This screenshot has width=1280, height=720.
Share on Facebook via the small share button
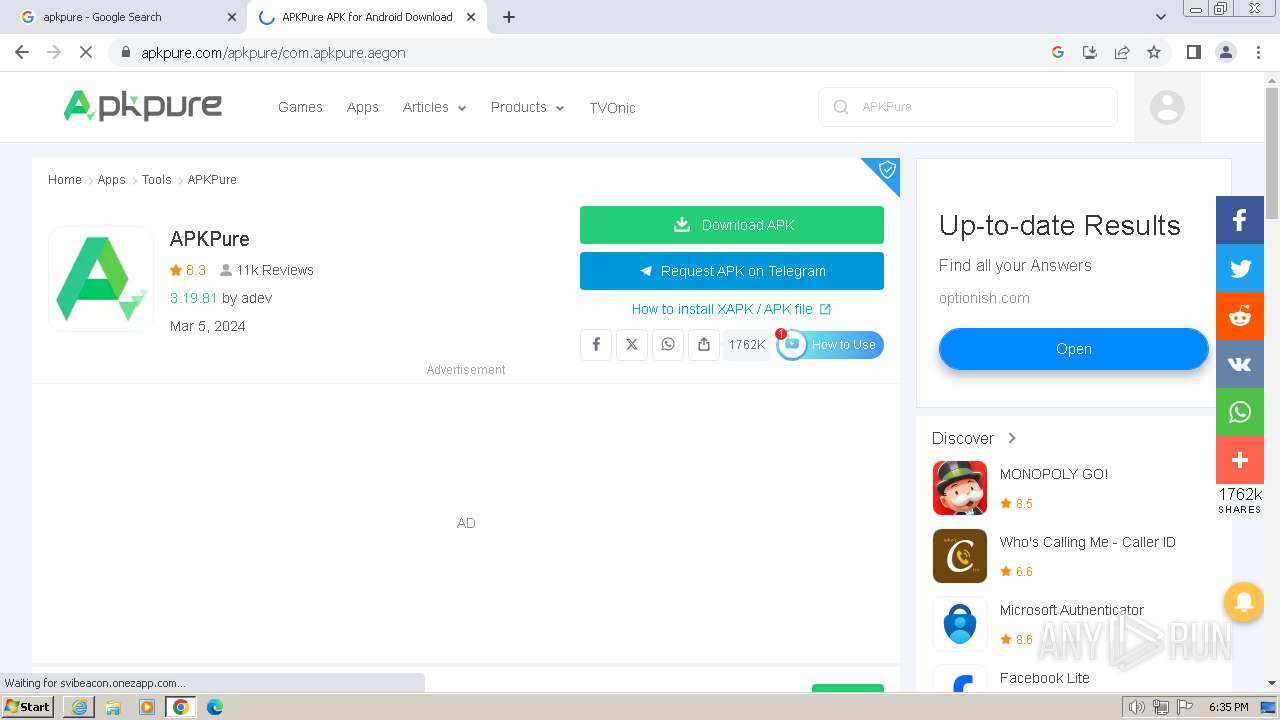596,344
